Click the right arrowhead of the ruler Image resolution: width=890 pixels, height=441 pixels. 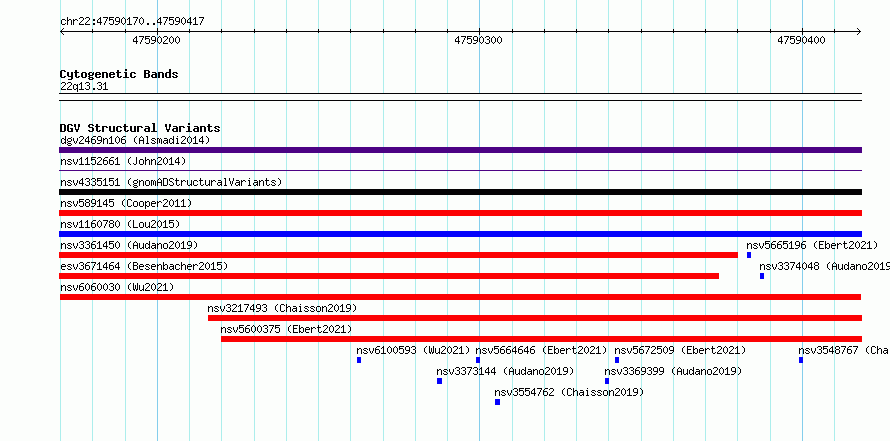click(x=859, y=31)
